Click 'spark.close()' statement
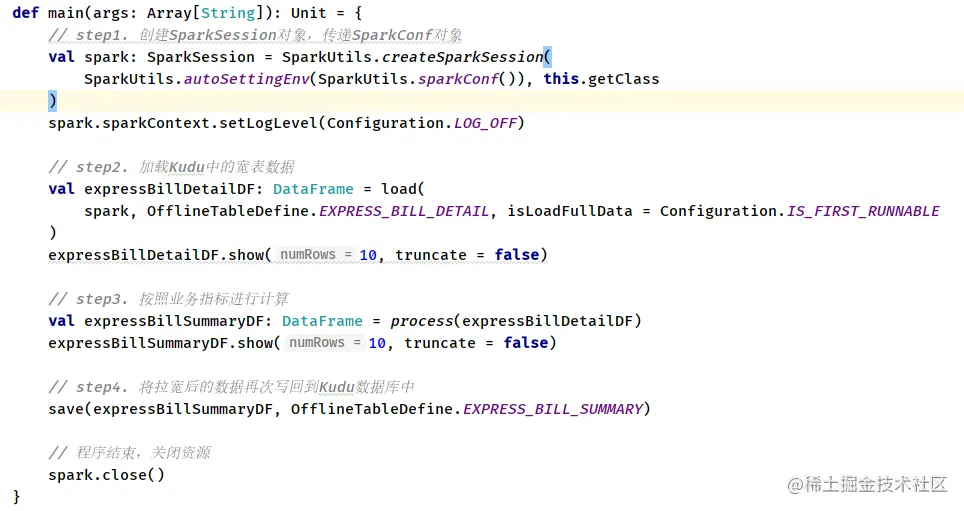964x511 pixels. (106, 475)
